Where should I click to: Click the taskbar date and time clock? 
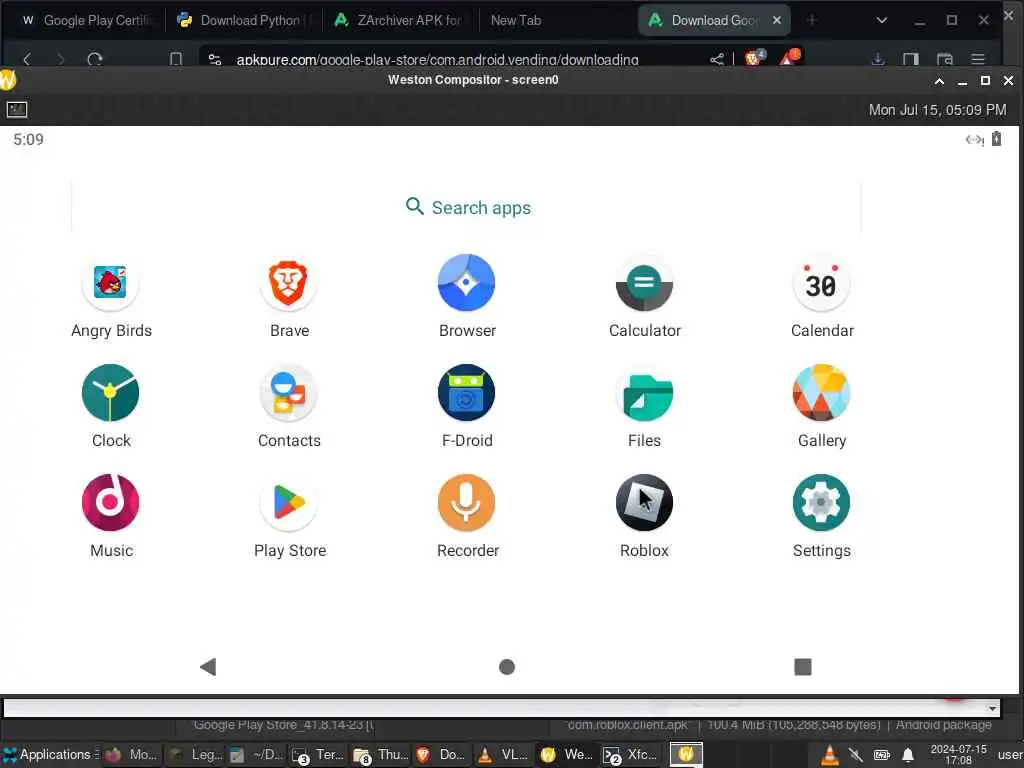coord(958,754)
